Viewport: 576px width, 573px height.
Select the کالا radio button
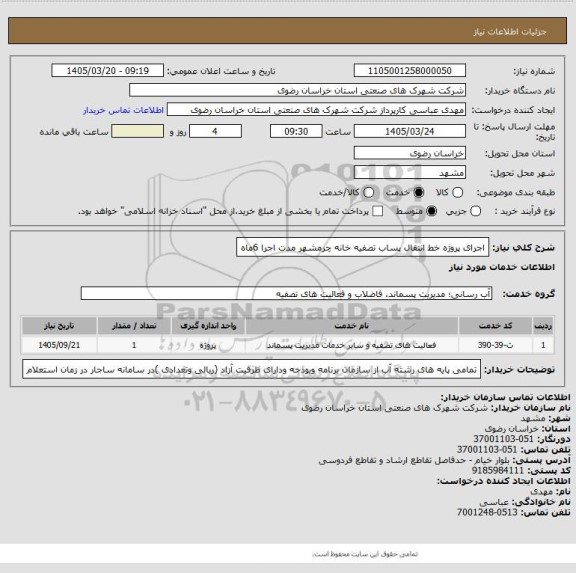pyautogui.click(x=457, y=192)
